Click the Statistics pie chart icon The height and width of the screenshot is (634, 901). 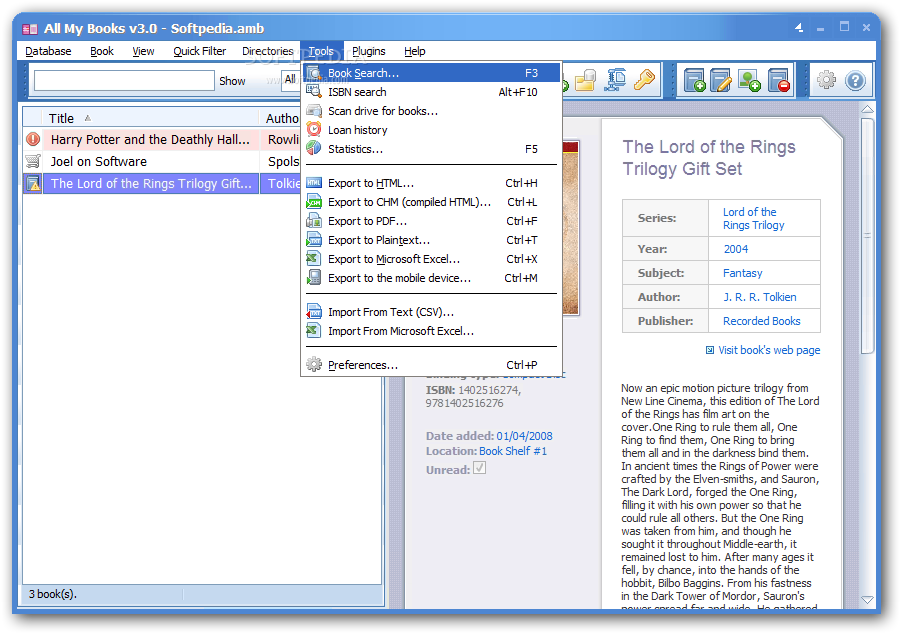tap(314, 148)
